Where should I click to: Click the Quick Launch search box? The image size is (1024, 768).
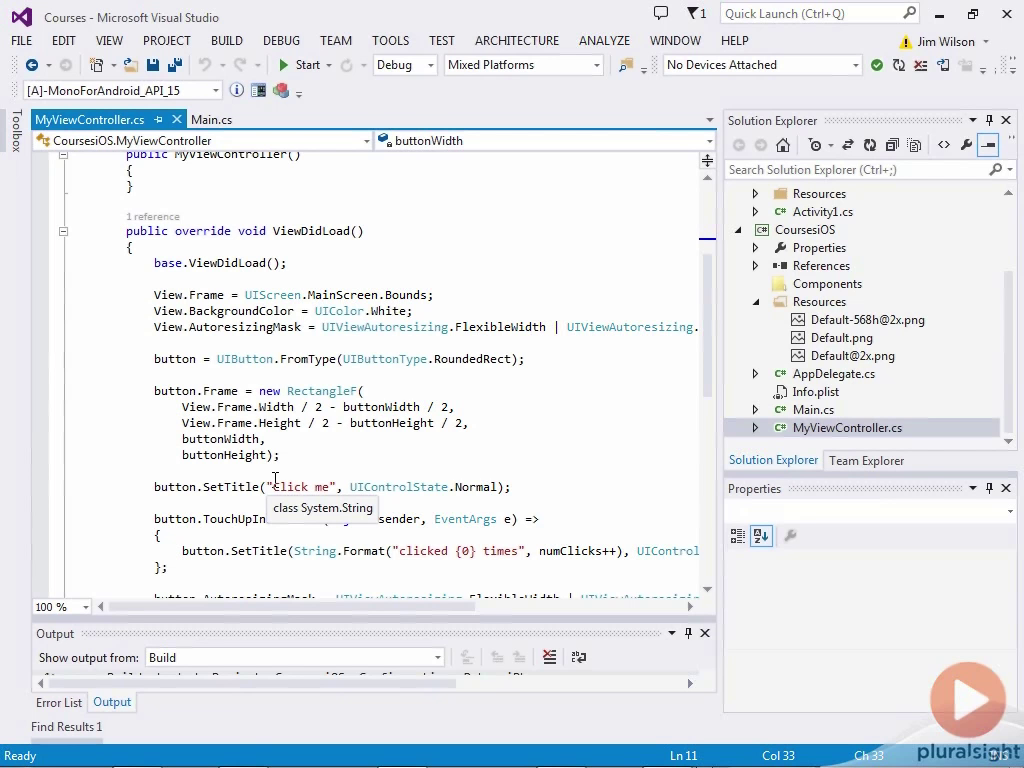click(820, 14)
